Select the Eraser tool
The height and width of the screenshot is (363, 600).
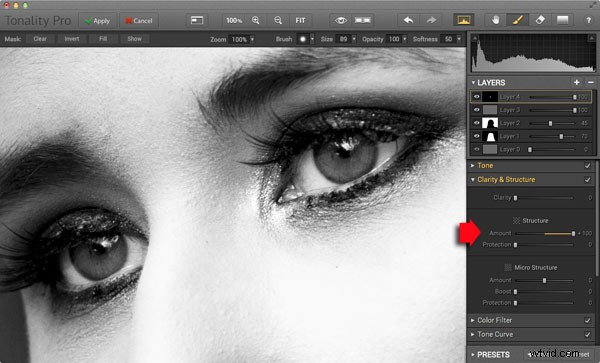tap(540, 20)
